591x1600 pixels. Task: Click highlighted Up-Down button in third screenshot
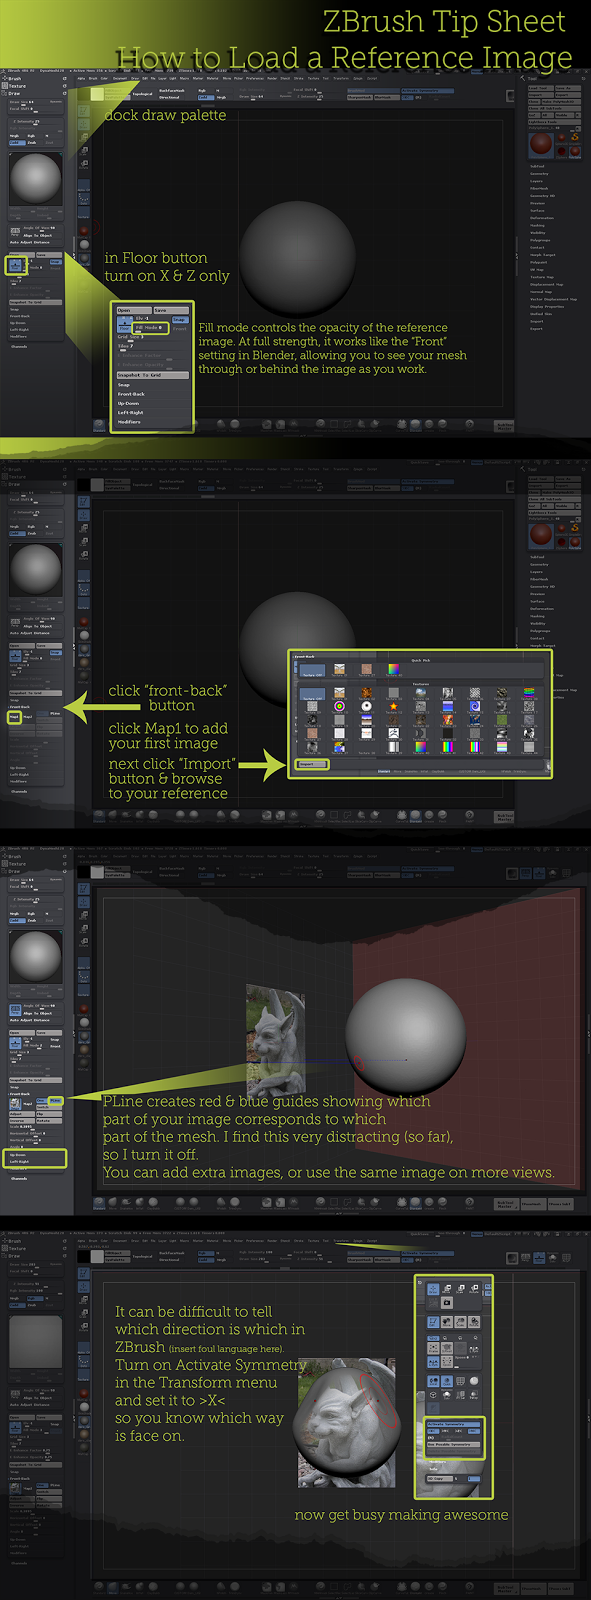18,1155
